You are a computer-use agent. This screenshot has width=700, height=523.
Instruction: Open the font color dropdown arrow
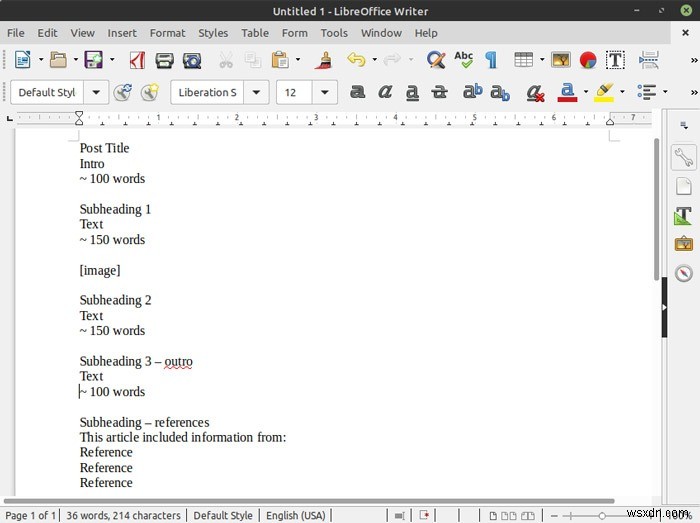[x=586, y=92]
